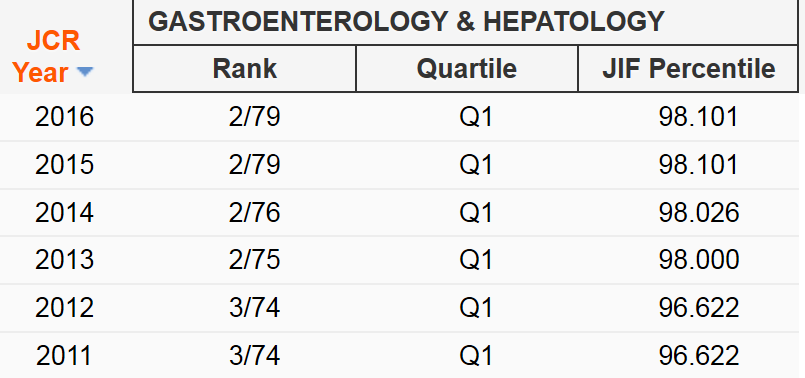Click rank value 2/76 for 2014

255,213
